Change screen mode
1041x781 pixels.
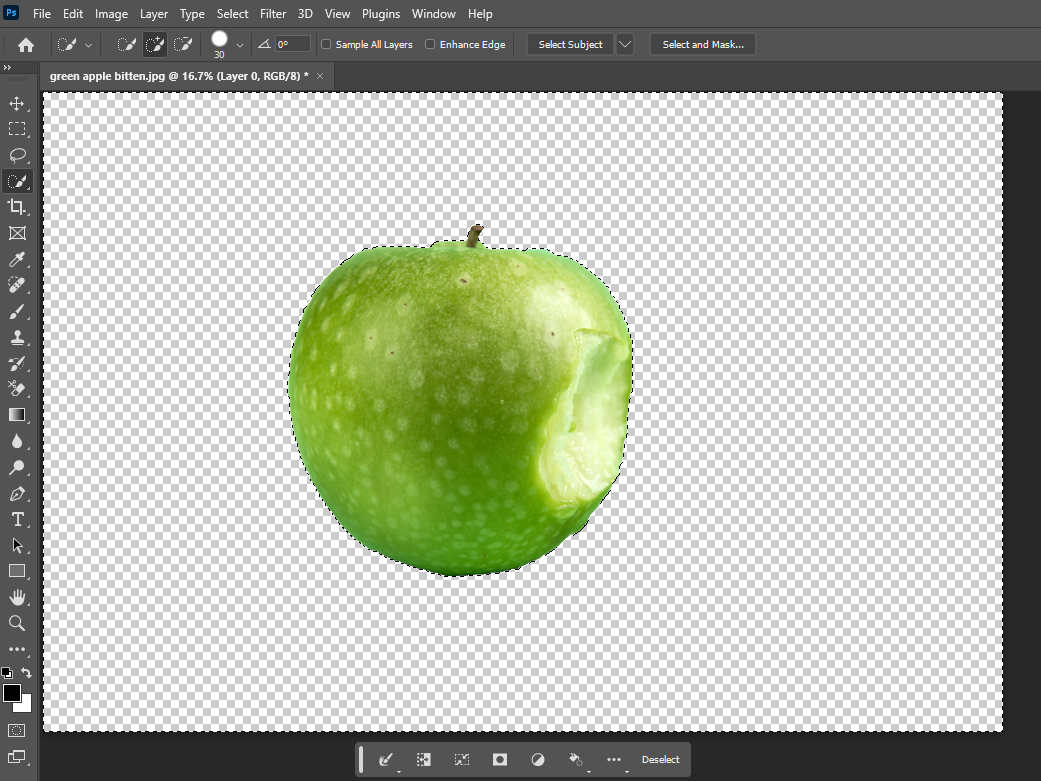point(17,757)
